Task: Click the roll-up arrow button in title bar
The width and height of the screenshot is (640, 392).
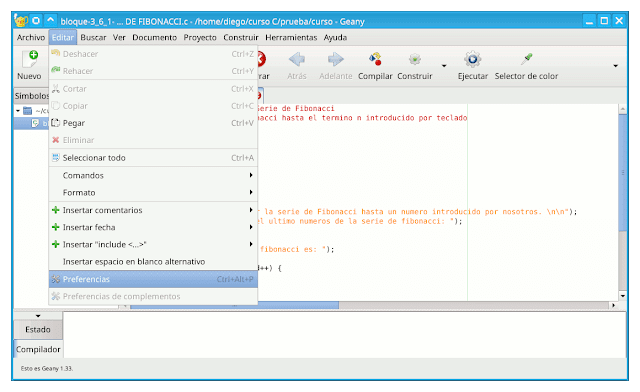Action: pyautogui.click(x=50, y=20)
